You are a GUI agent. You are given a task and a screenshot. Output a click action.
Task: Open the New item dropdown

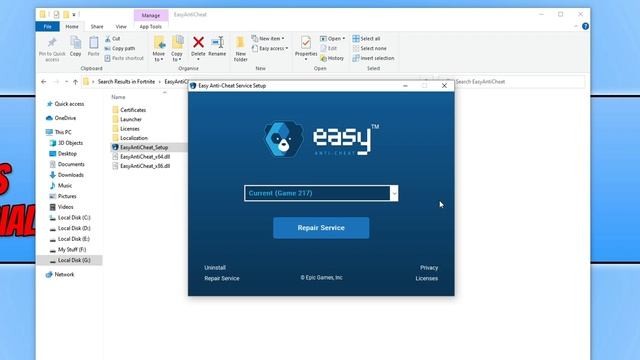coord(268,38)
